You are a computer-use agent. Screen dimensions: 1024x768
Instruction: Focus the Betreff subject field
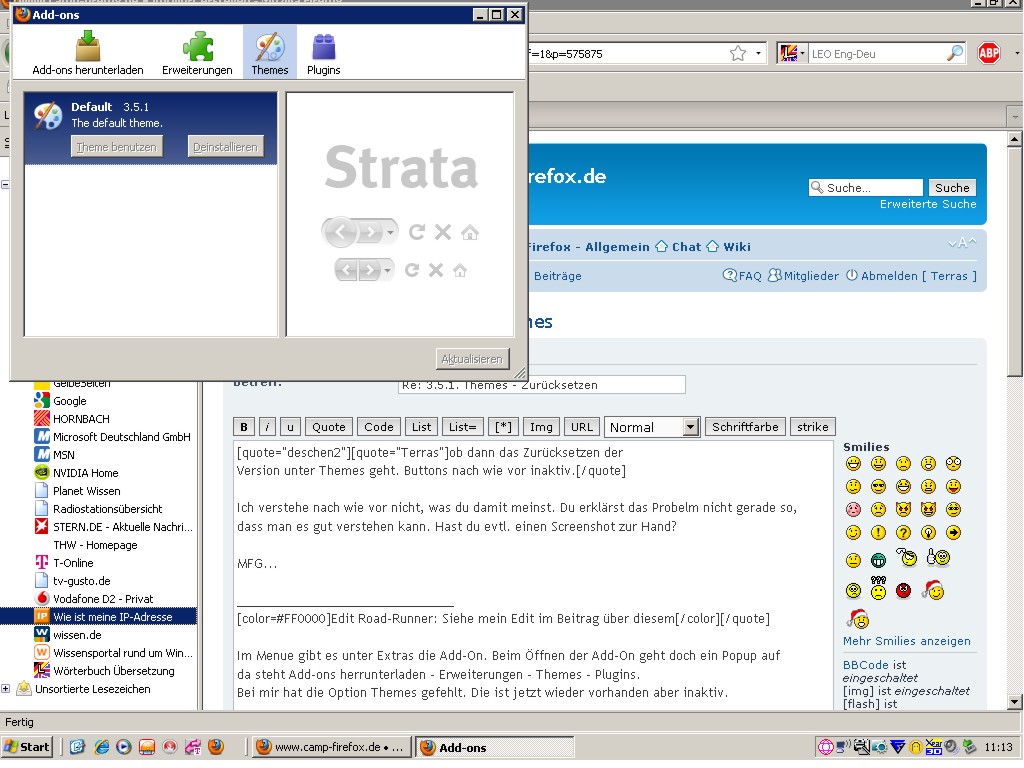(x=541, y=385)
